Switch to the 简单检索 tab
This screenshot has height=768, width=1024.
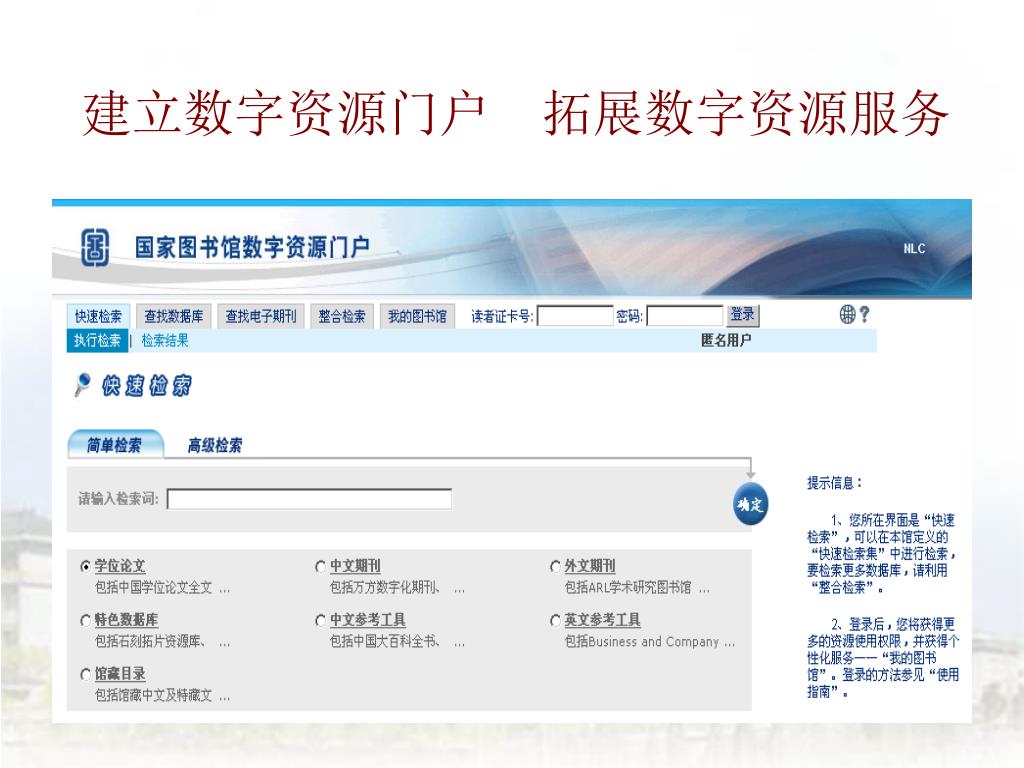point(115,445)
